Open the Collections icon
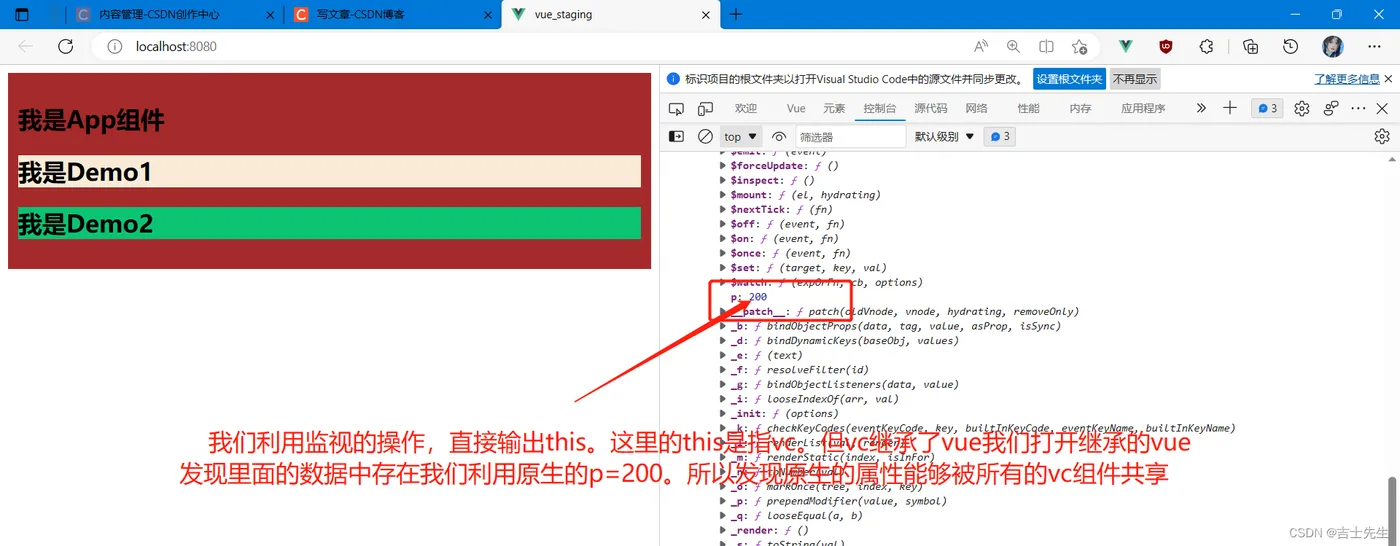The image size is (1400, 546). (1250, 46)
